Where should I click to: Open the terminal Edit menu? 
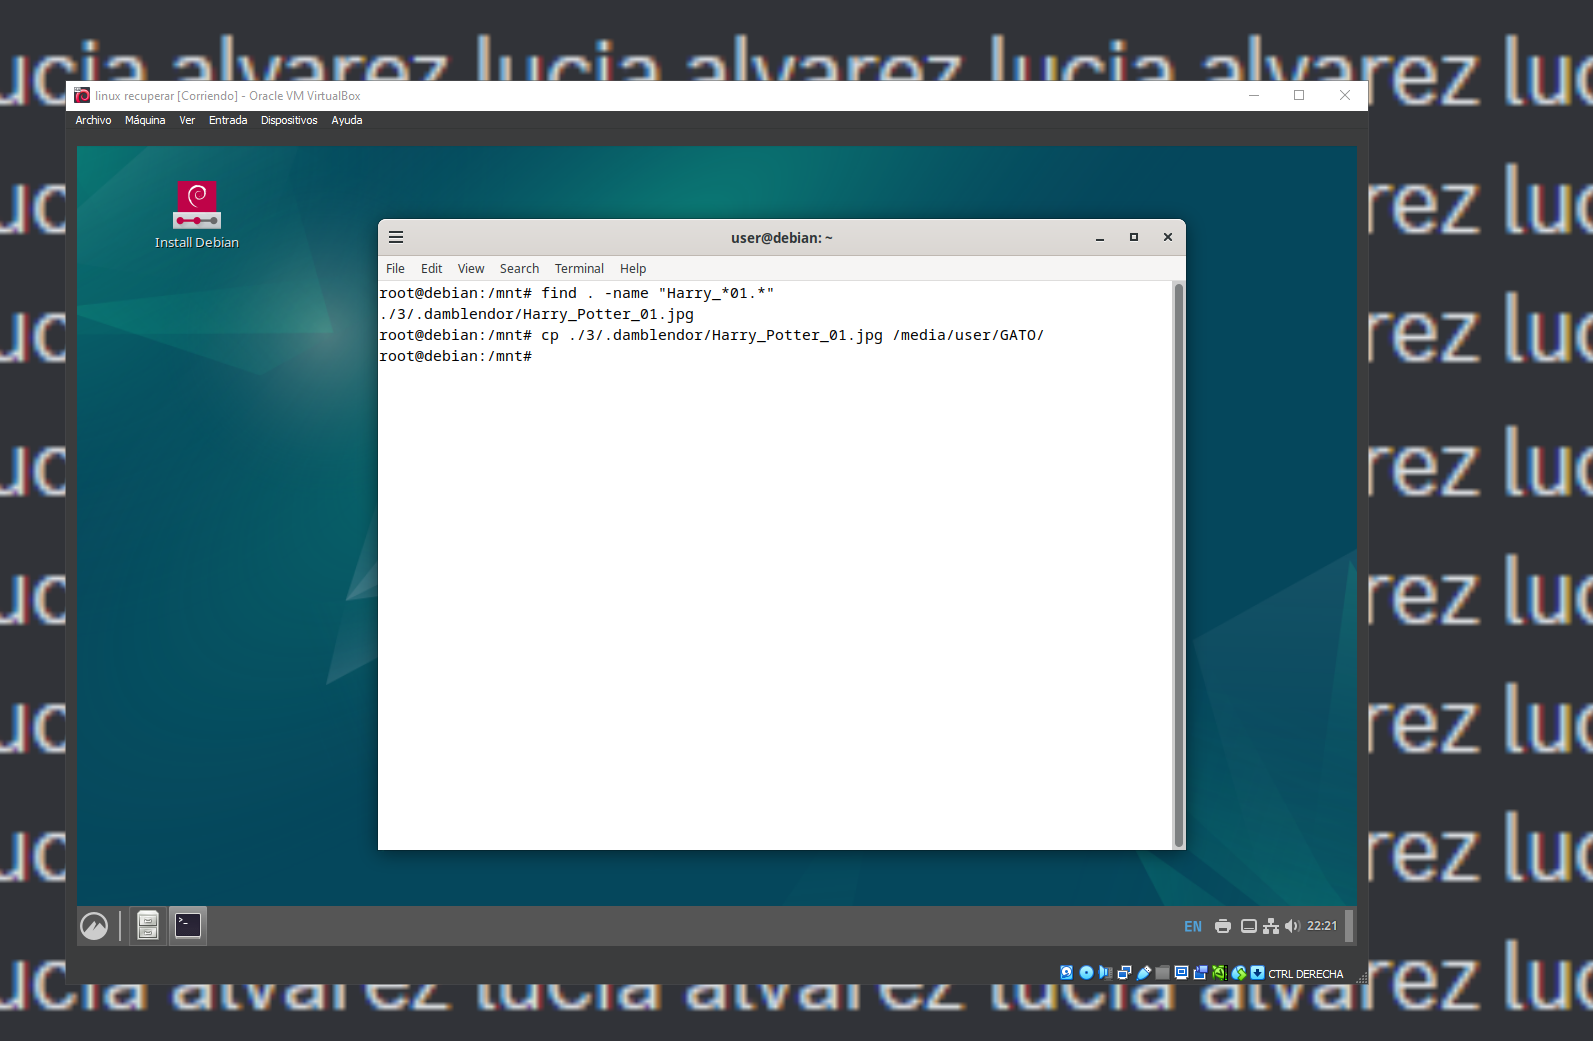(x=431, y=268)
